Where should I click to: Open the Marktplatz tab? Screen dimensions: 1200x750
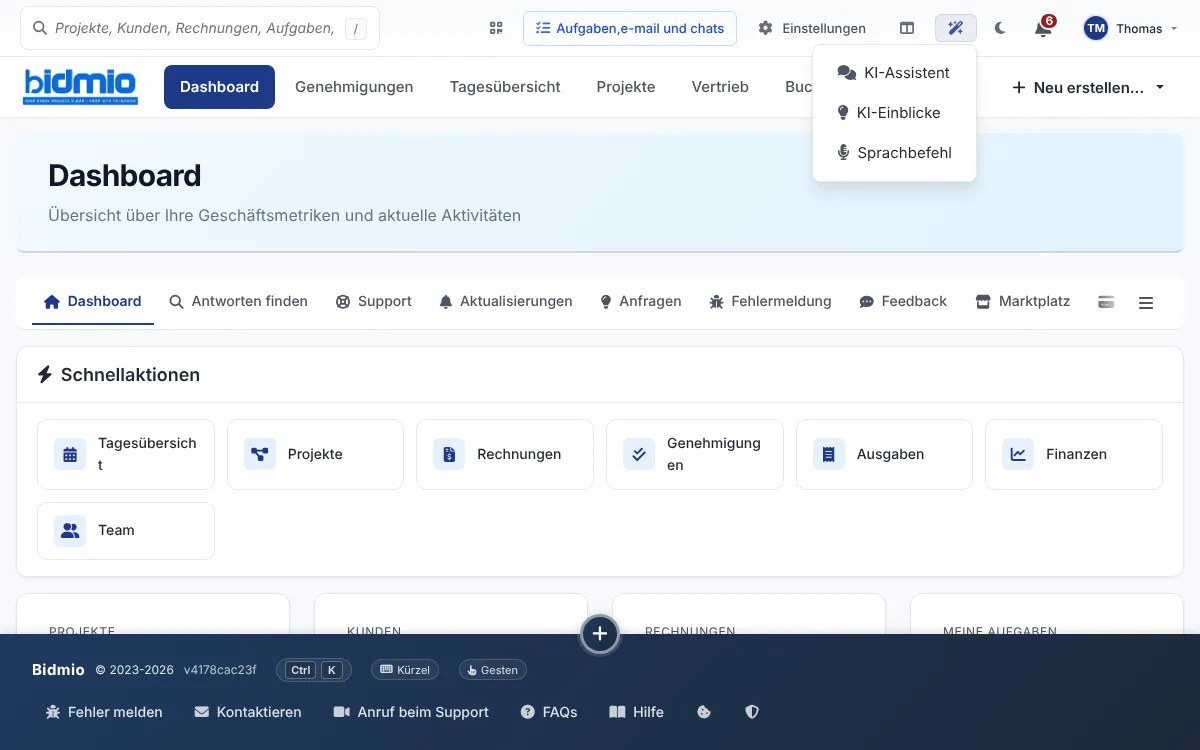1022,302
